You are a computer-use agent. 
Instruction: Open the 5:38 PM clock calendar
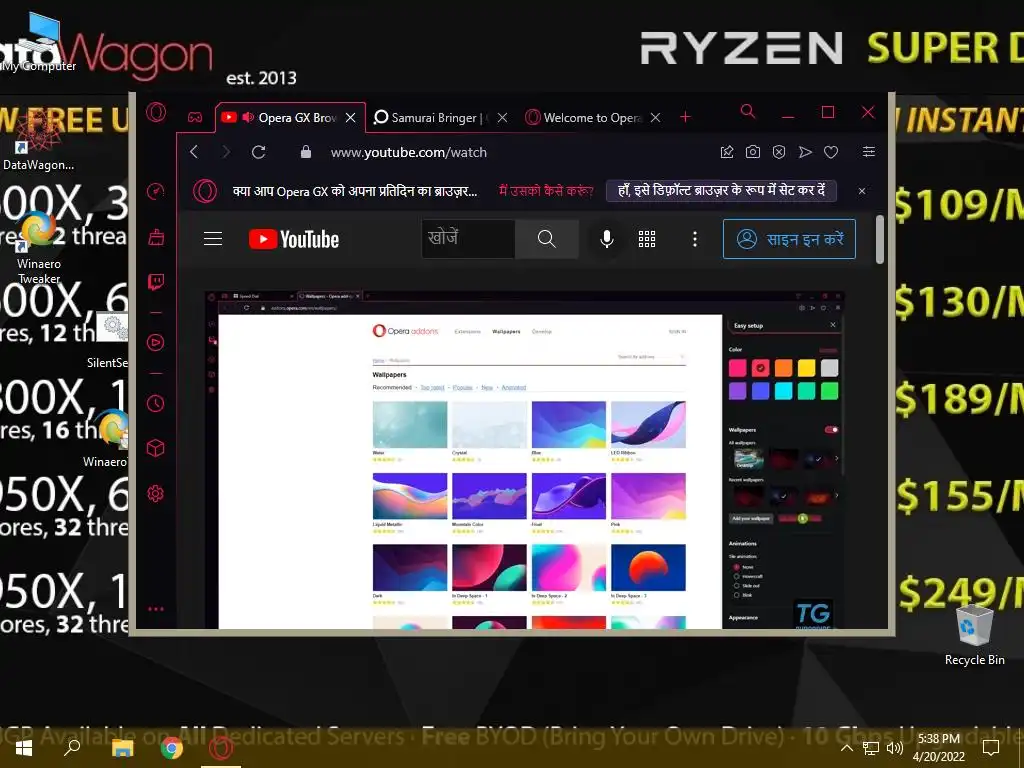pos(938,748)
